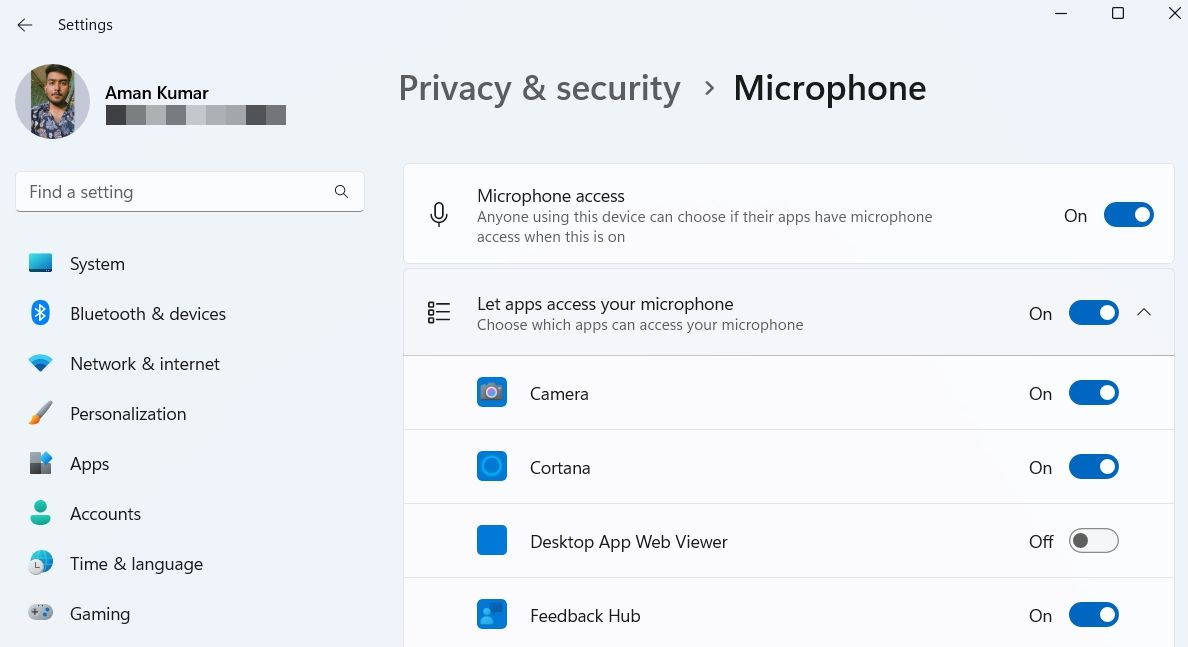Screen dimensions: 1188x647
Task: Maximize the Settings window
Action: point(1118,13)
